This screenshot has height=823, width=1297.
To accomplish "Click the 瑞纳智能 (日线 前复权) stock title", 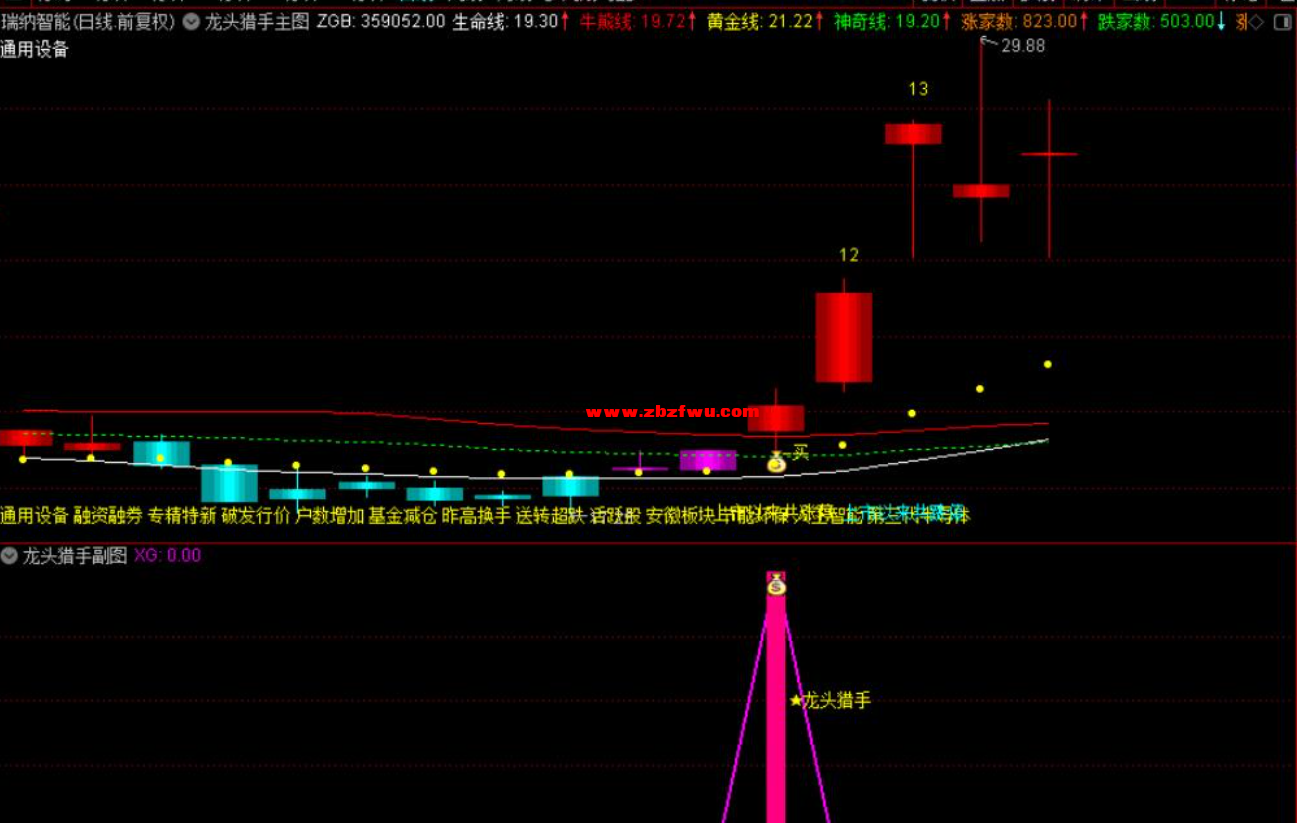I will 88,21.
